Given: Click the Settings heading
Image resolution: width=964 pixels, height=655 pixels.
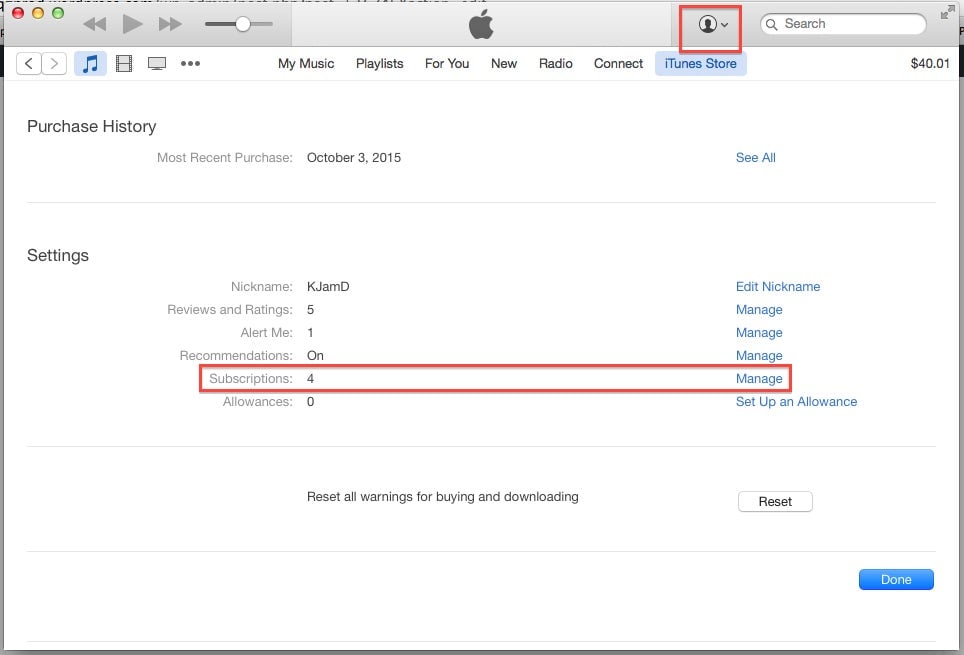Looking at the screenshot, I should coord(58,255).
